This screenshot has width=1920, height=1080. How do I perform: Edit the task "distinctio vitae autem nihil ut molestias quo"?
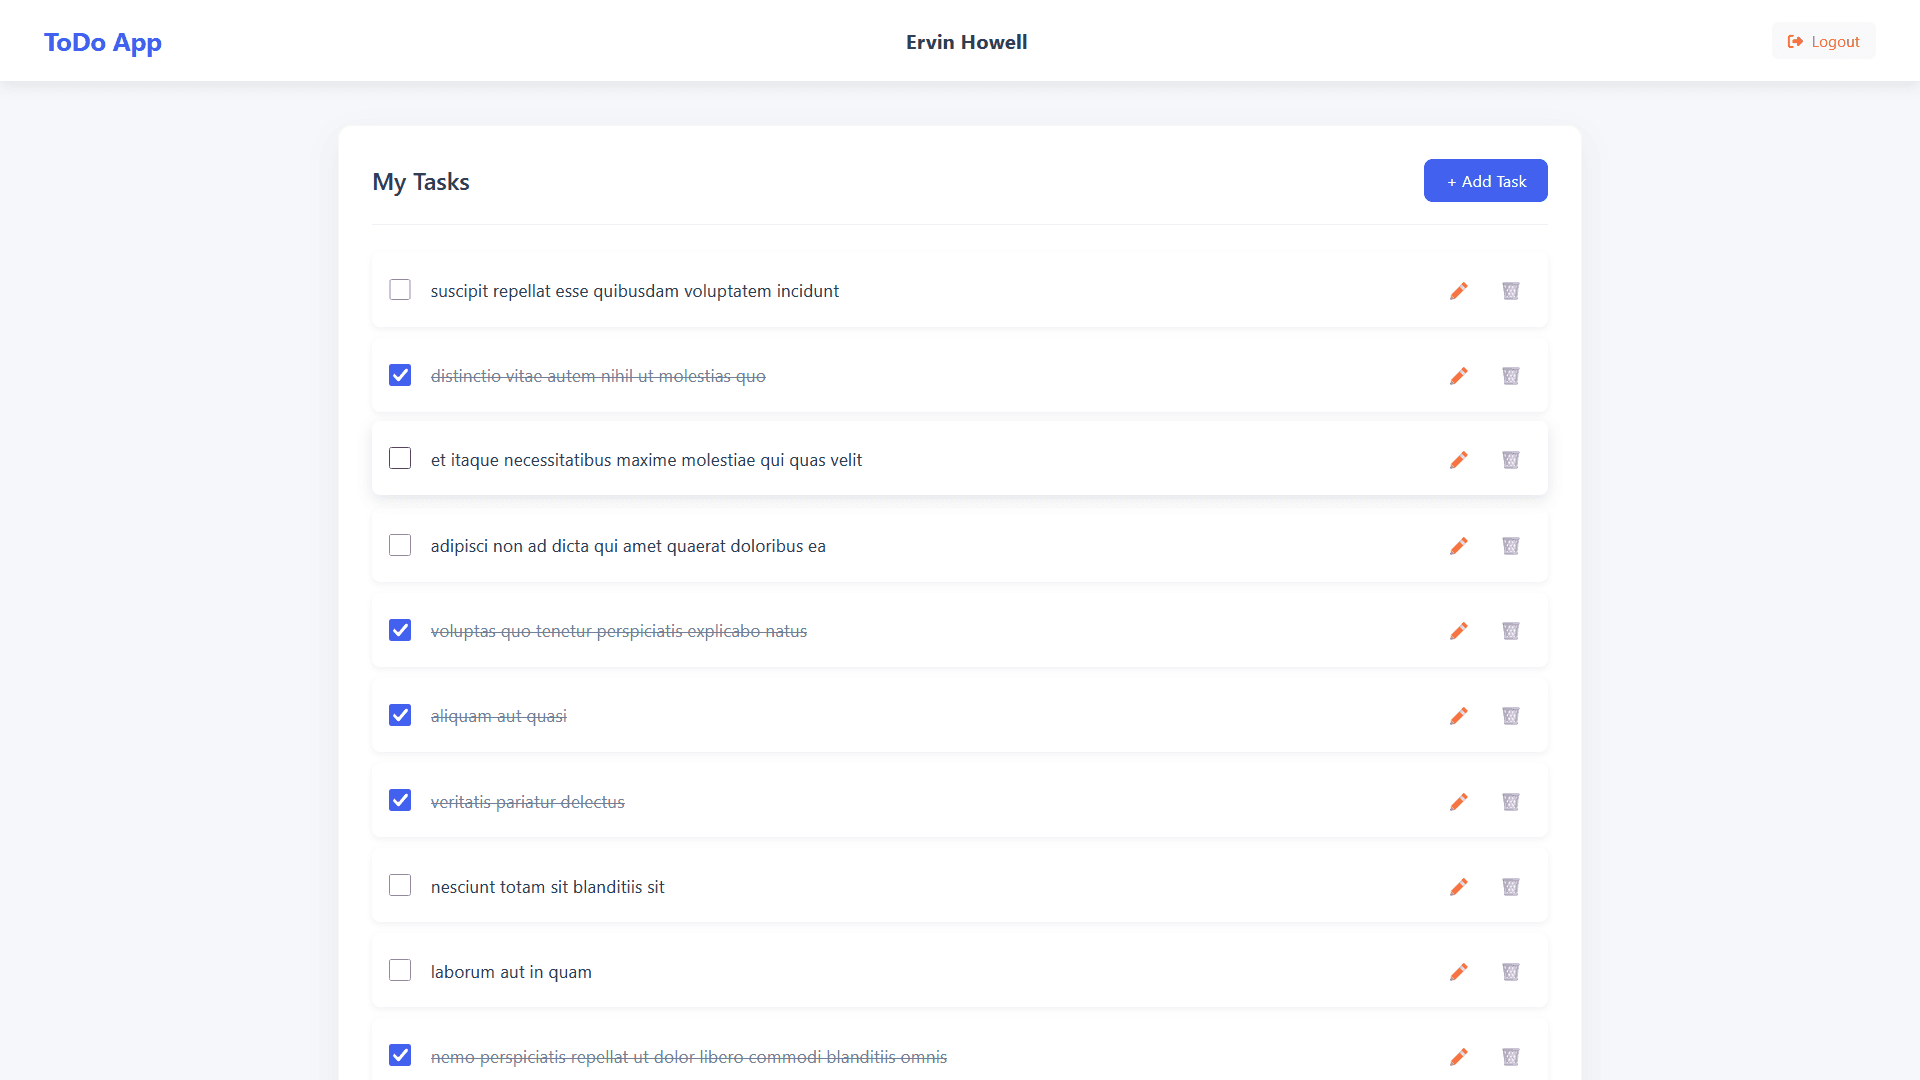tap(1459, 376)
